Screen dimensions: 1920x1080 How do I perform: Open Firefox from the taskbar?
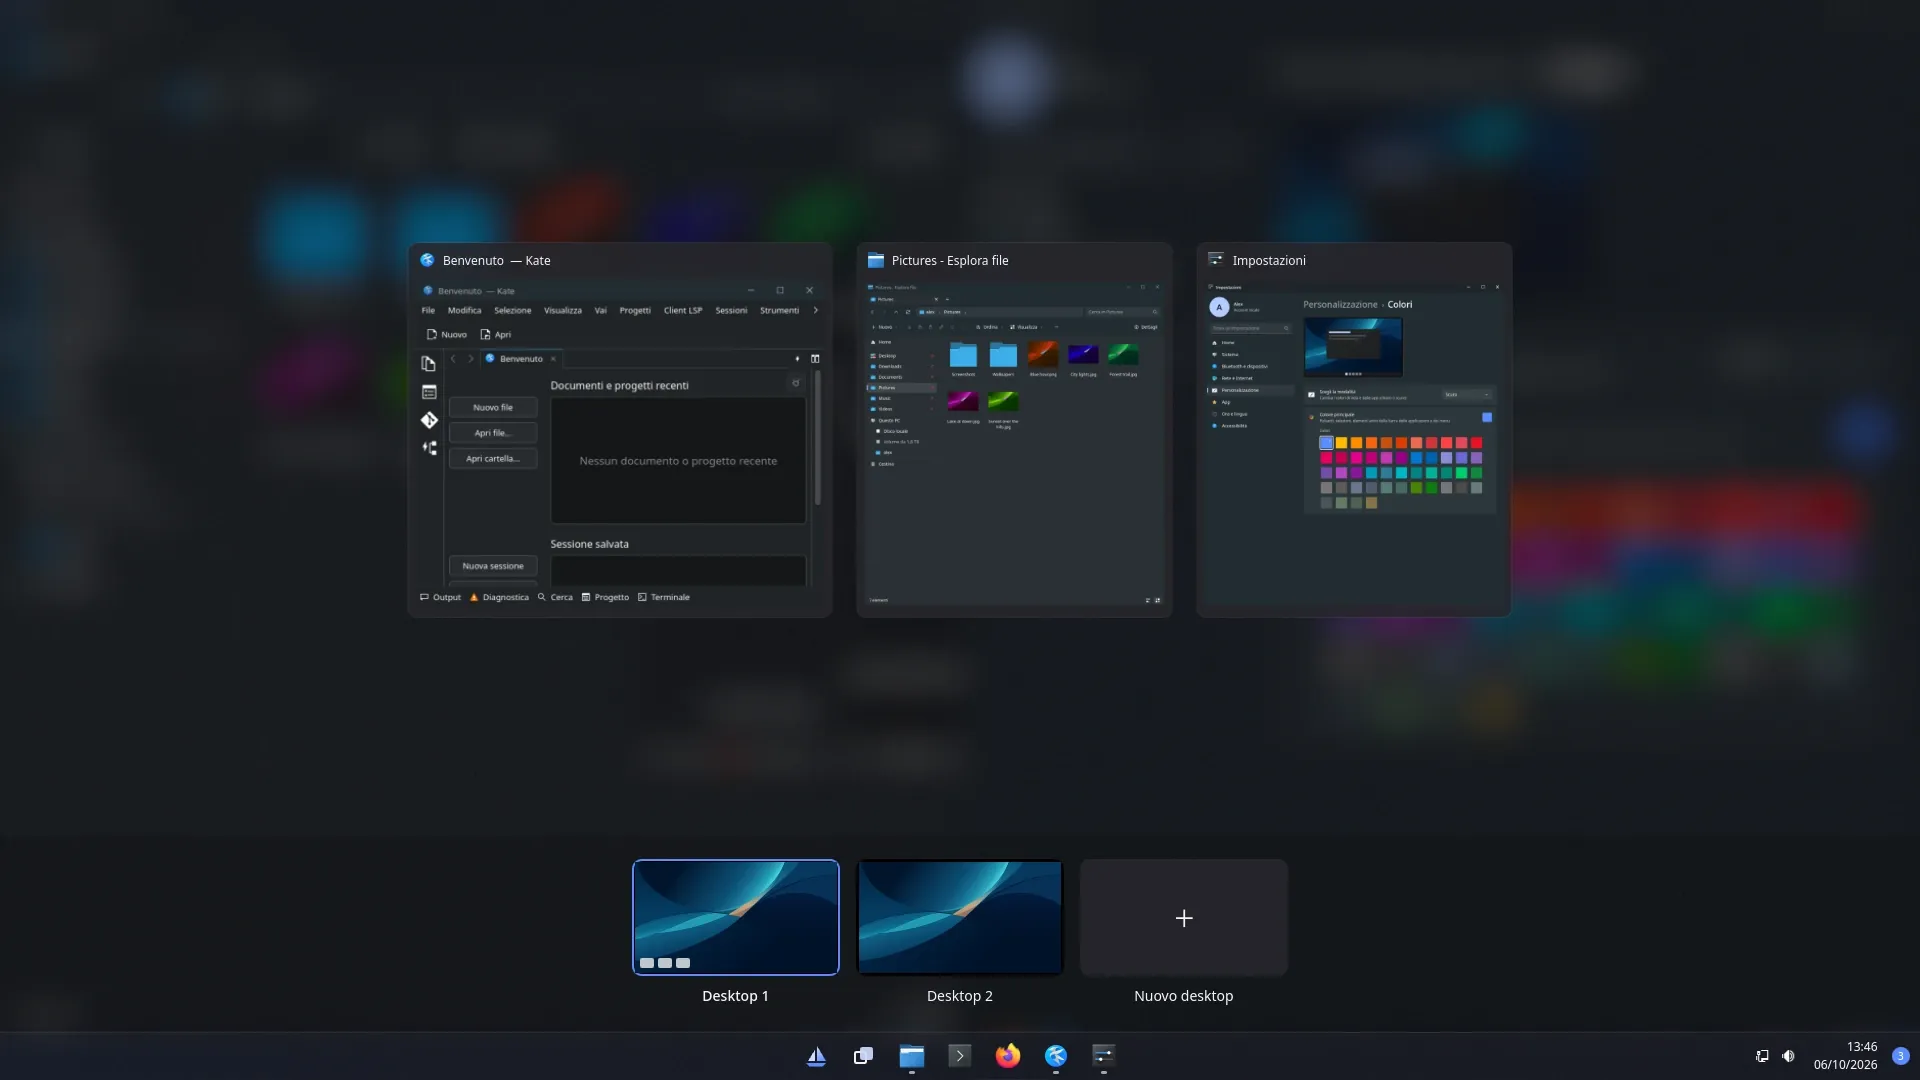tap(1007, 1056)
